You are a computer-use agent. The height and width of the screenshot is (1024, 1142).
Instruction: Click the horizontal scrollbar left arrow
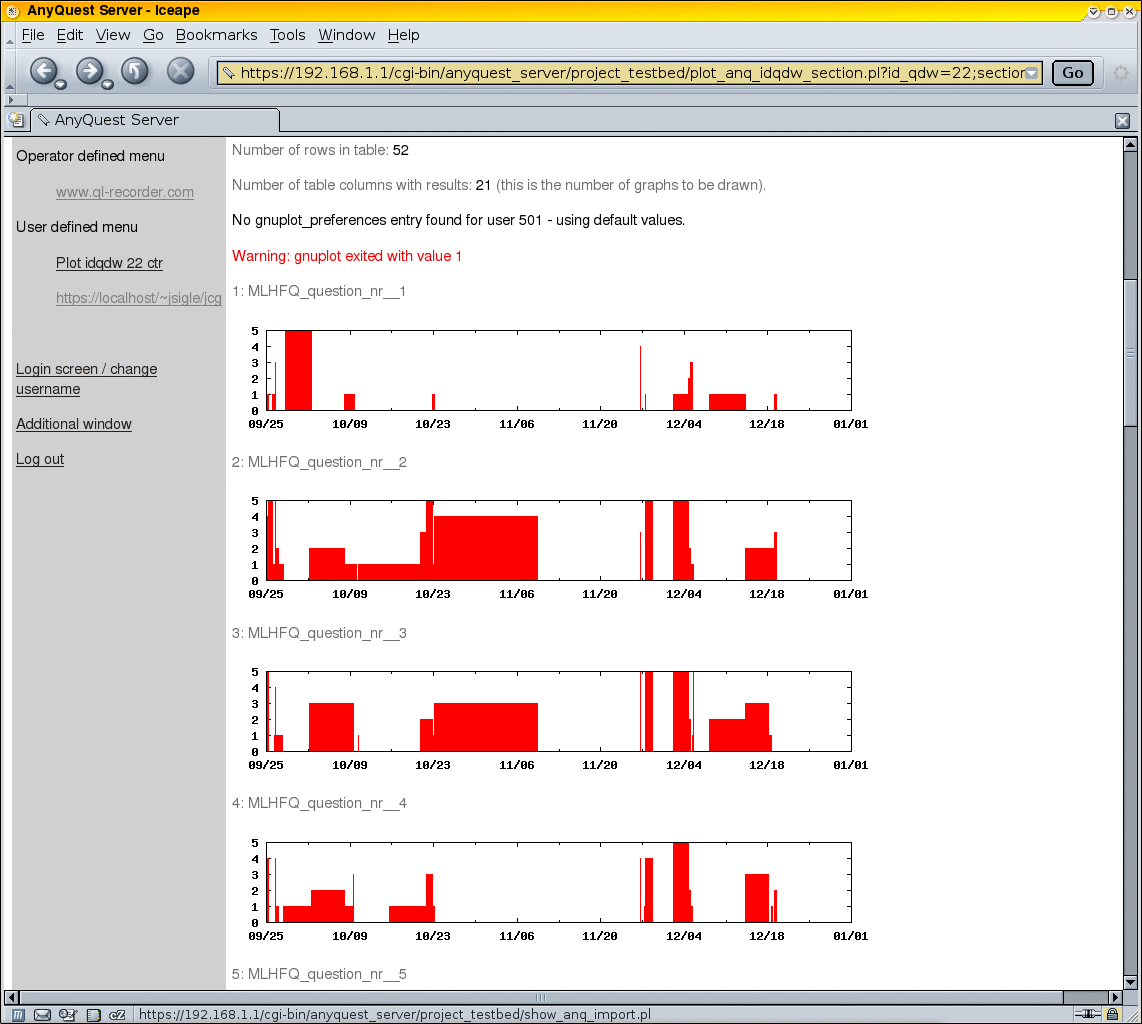pyautogui.click(x=12, y=997)
